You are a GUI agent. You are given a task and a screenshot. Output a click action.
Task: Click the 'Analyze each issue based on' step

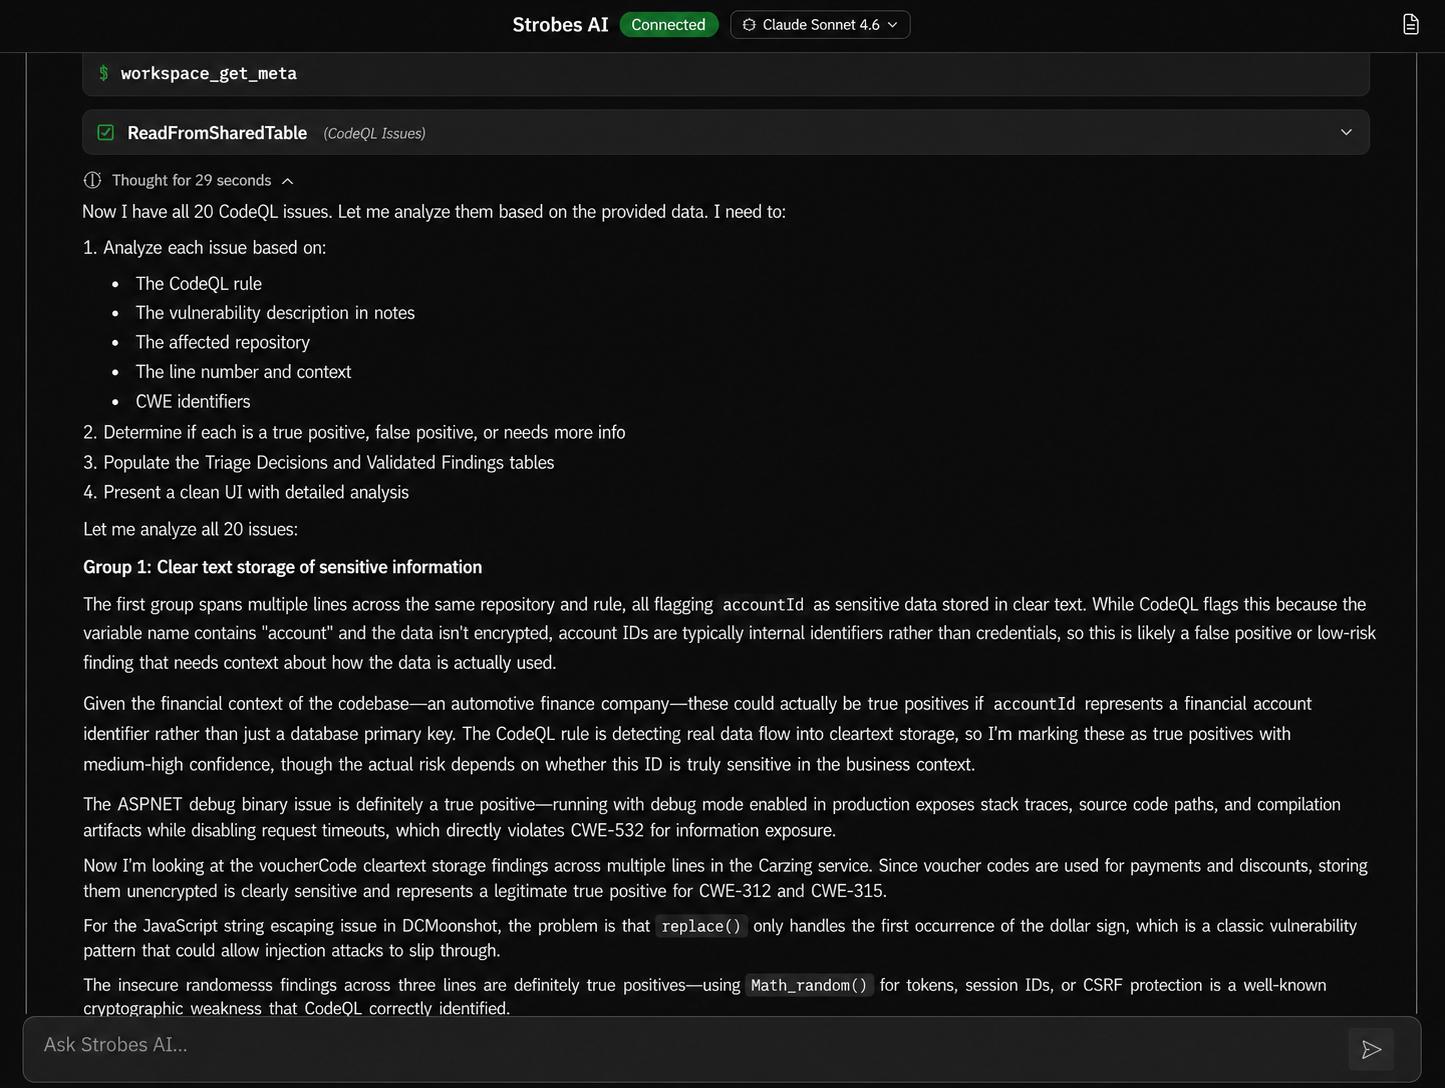pyautogui.click(x=205, y=247)
